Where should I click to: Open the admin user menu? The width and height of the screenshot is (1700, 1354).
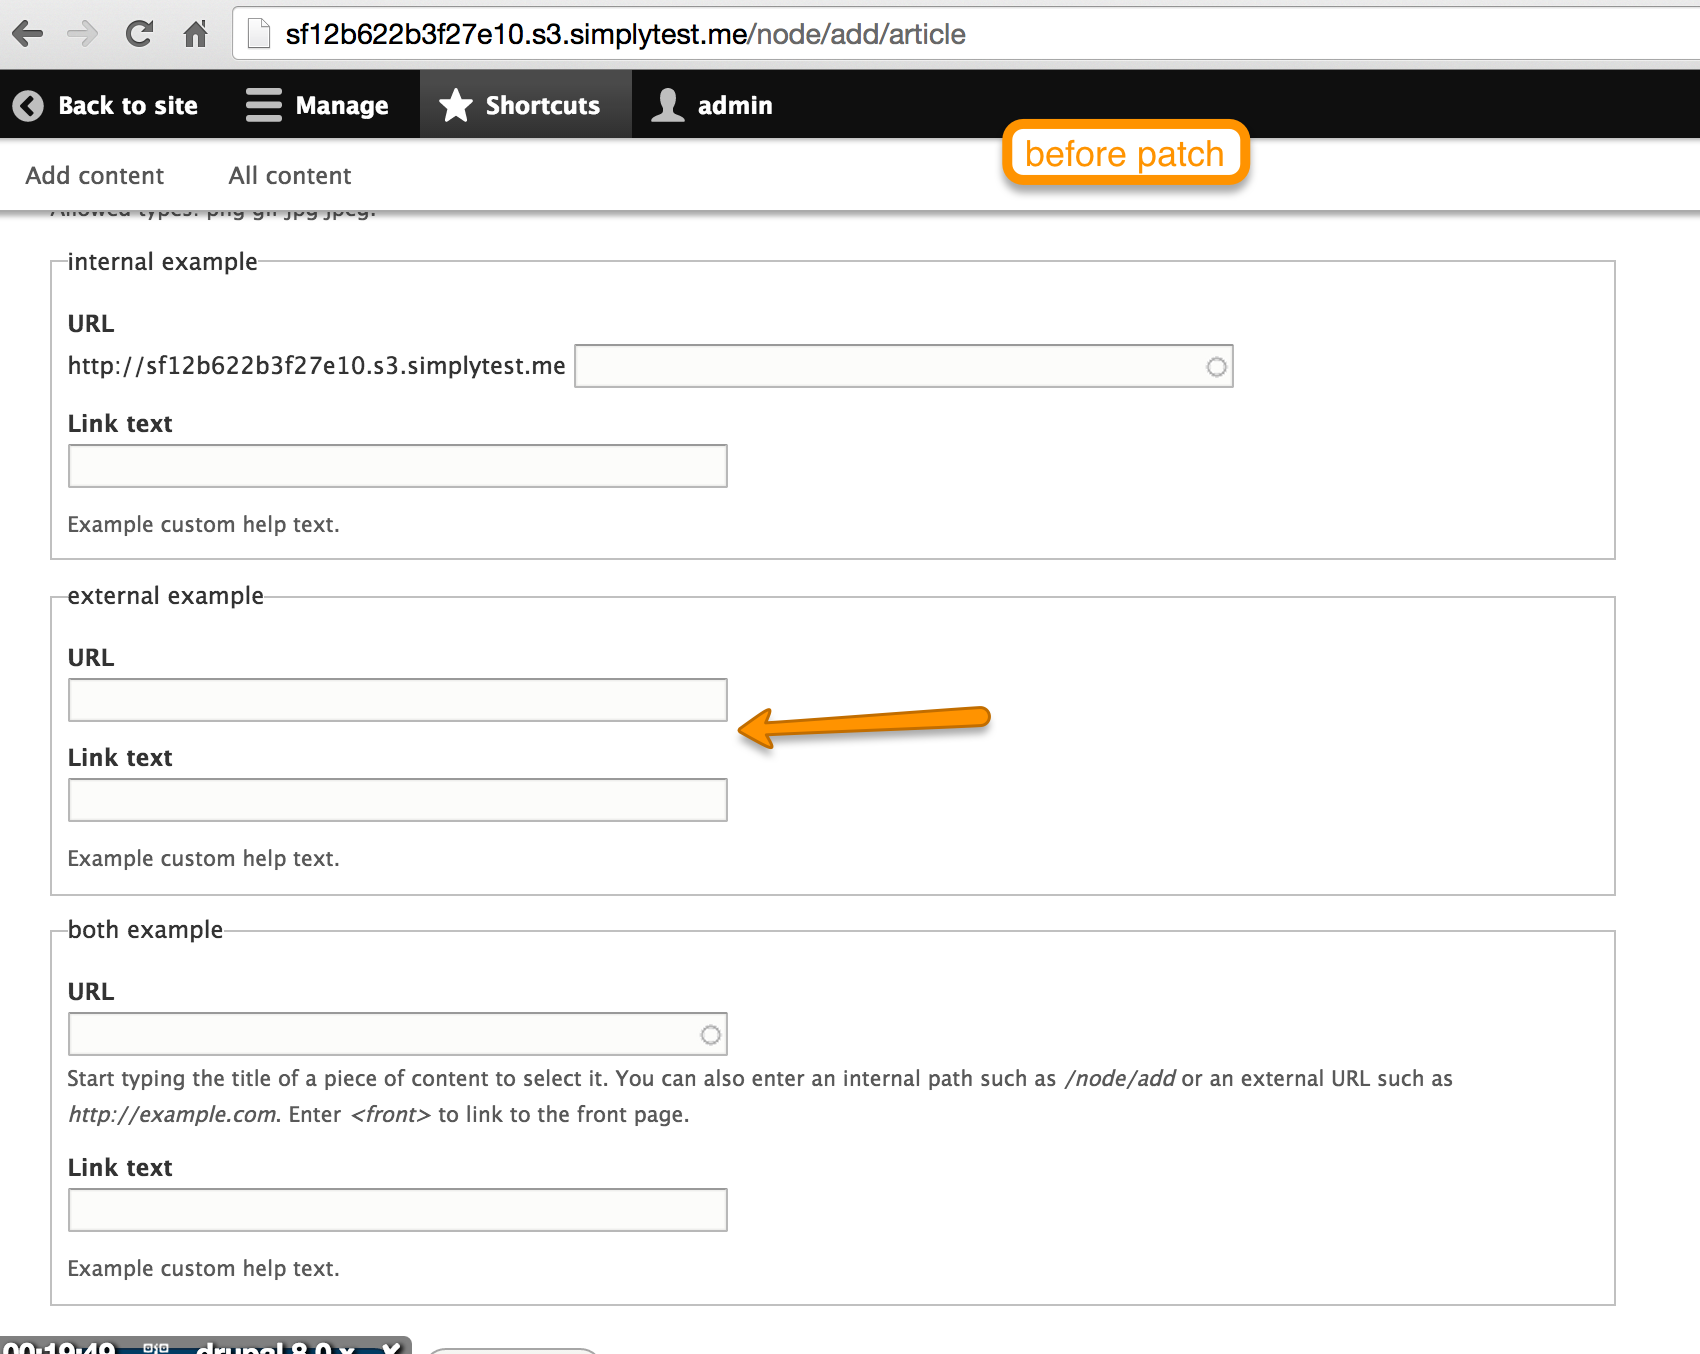point(712,105)
